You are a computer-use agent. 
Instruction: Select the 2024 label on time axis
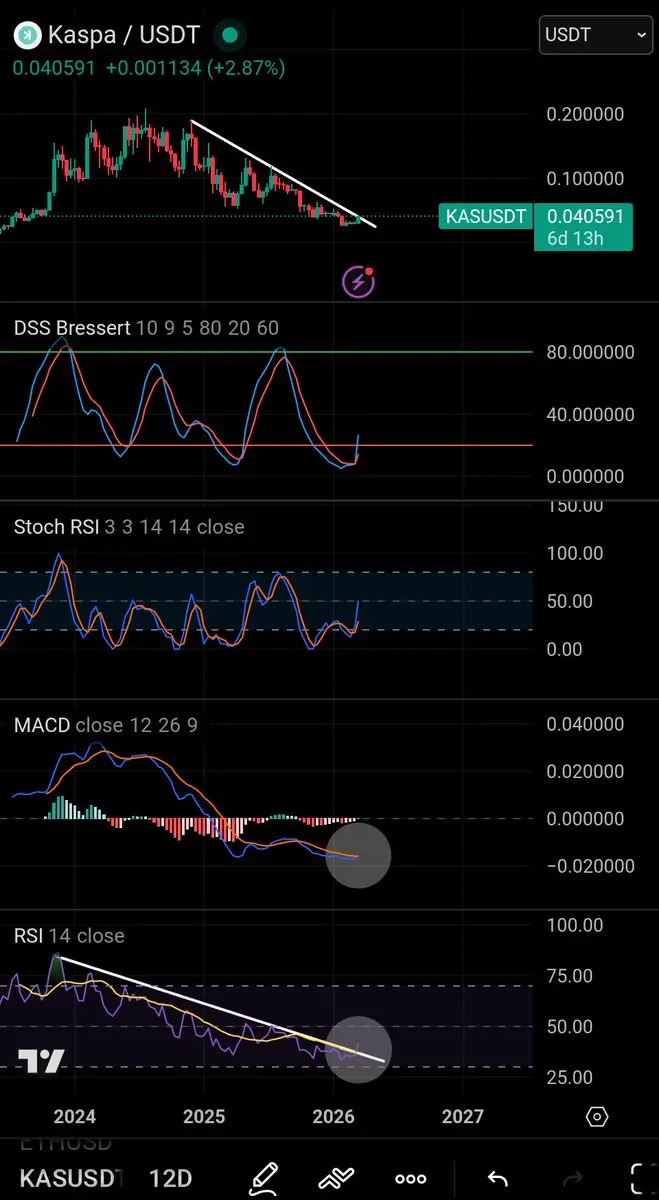pos(75,1116)
